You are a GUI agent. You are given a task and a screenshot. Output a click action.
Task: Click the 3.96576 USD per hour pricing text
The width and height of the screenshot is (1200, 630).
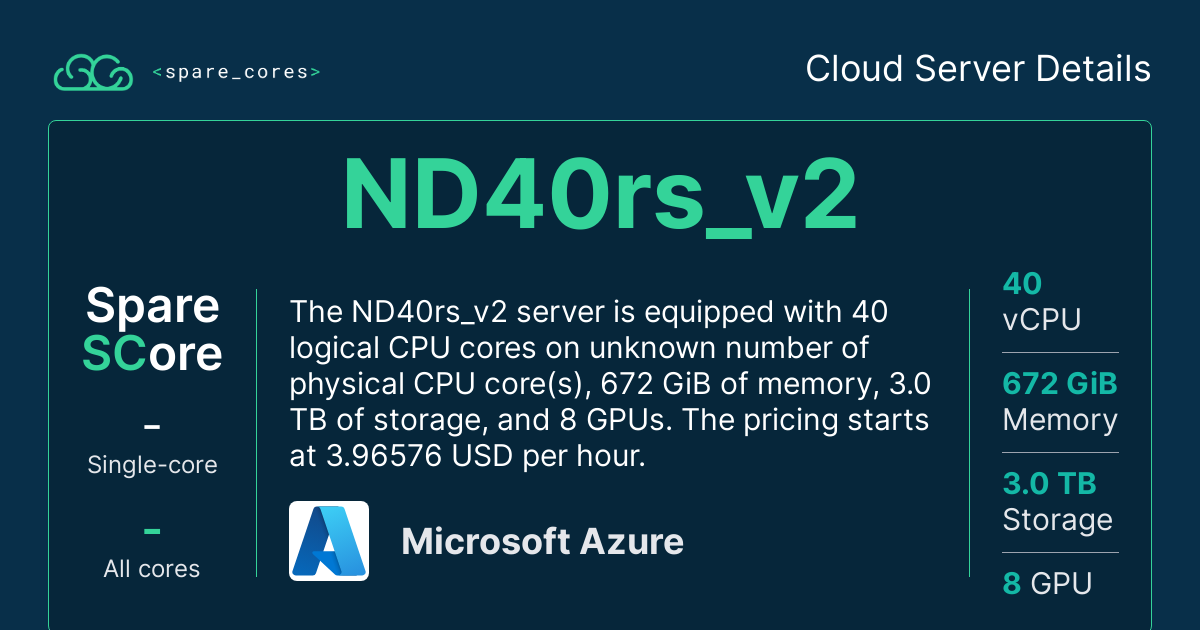coord(465,455)
